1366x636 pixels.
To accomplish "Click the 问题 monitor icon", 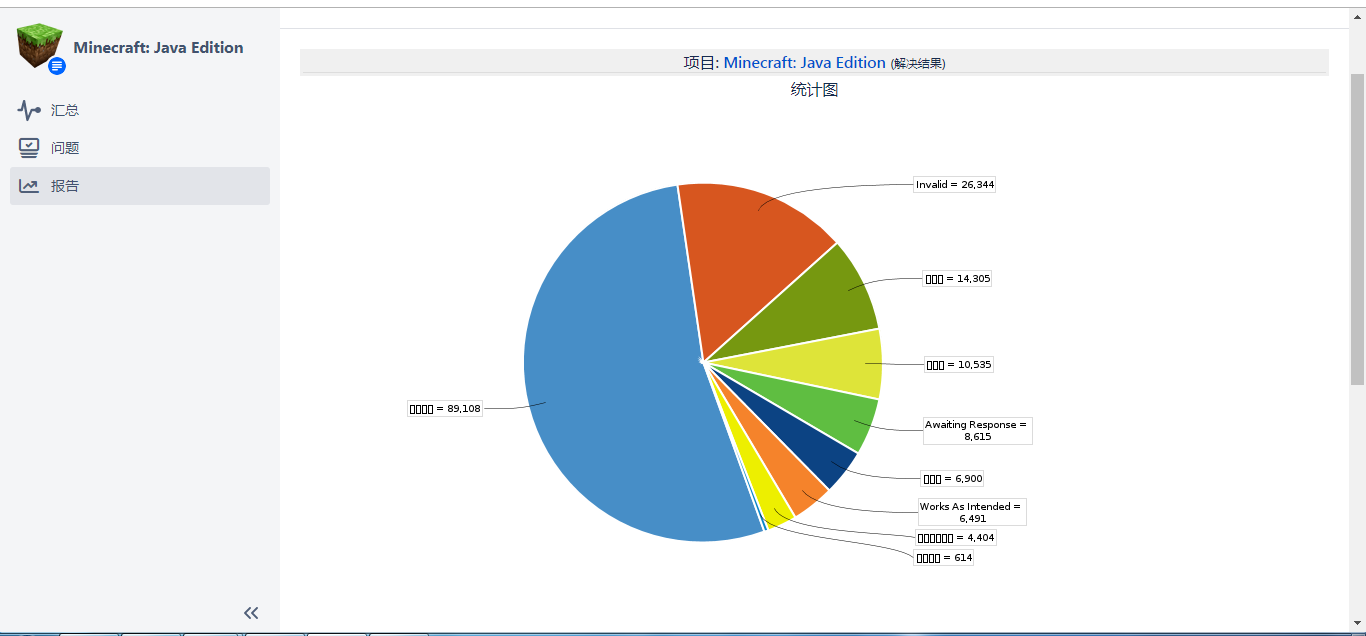I will pos(29,148).
